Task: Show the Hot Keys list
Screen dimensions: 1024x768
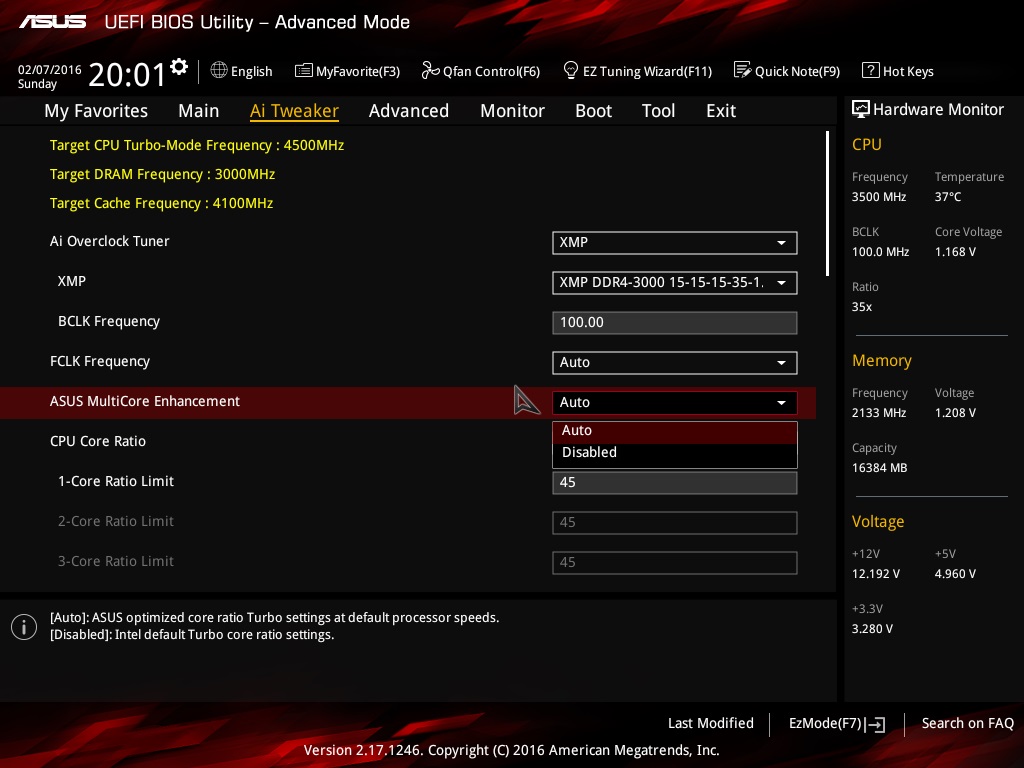Action: 898,71
